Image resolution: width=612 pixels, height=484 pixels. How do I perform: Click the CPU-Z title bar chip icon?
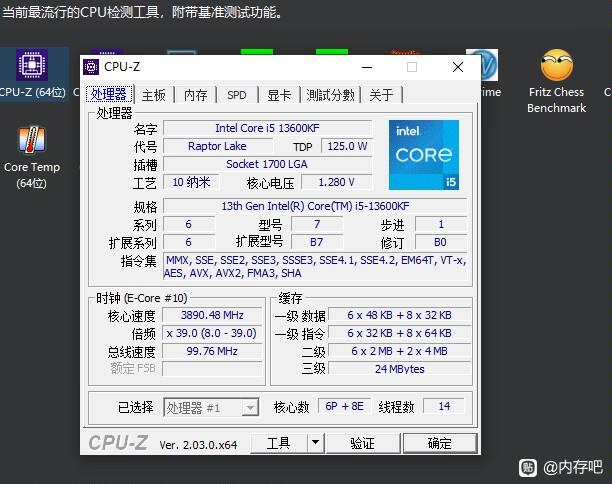(x=91, y=67)
